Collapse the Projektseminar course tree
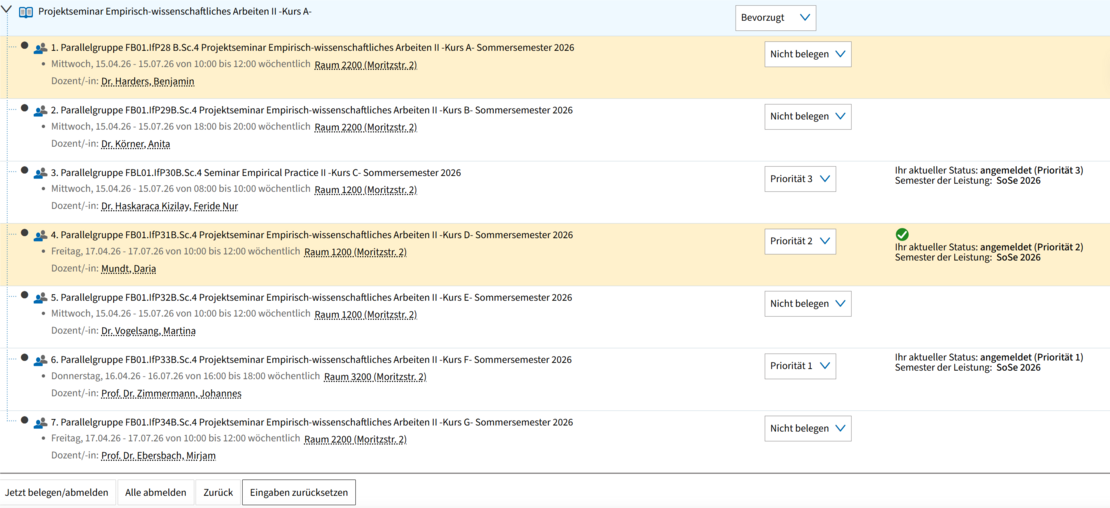Viewport: 1110px width, 508px height. [x=7, y=10]
